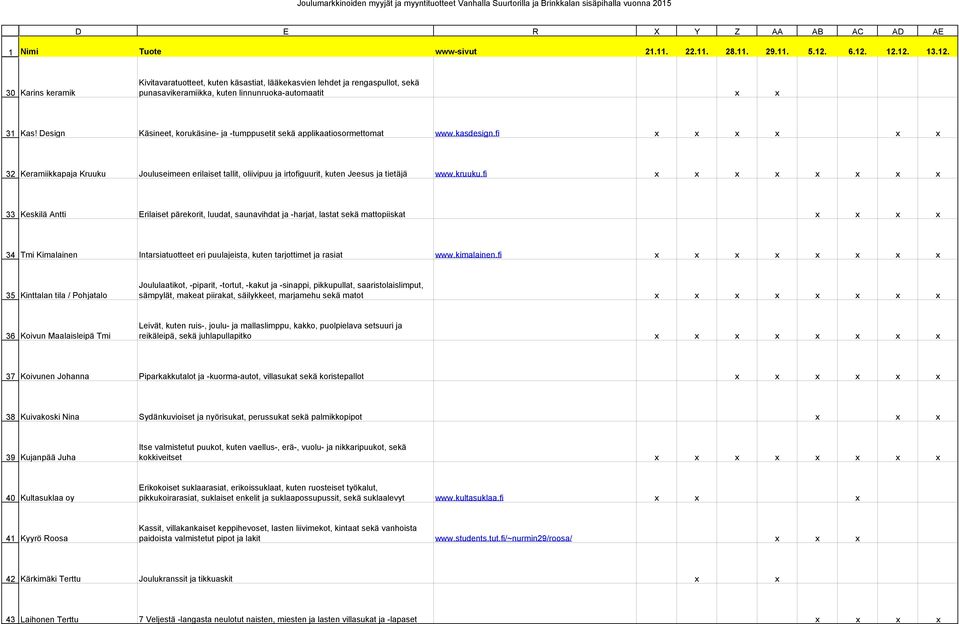Select the 'Intarsiatuotteet eri puulajeista' product cell

[286, 239]
